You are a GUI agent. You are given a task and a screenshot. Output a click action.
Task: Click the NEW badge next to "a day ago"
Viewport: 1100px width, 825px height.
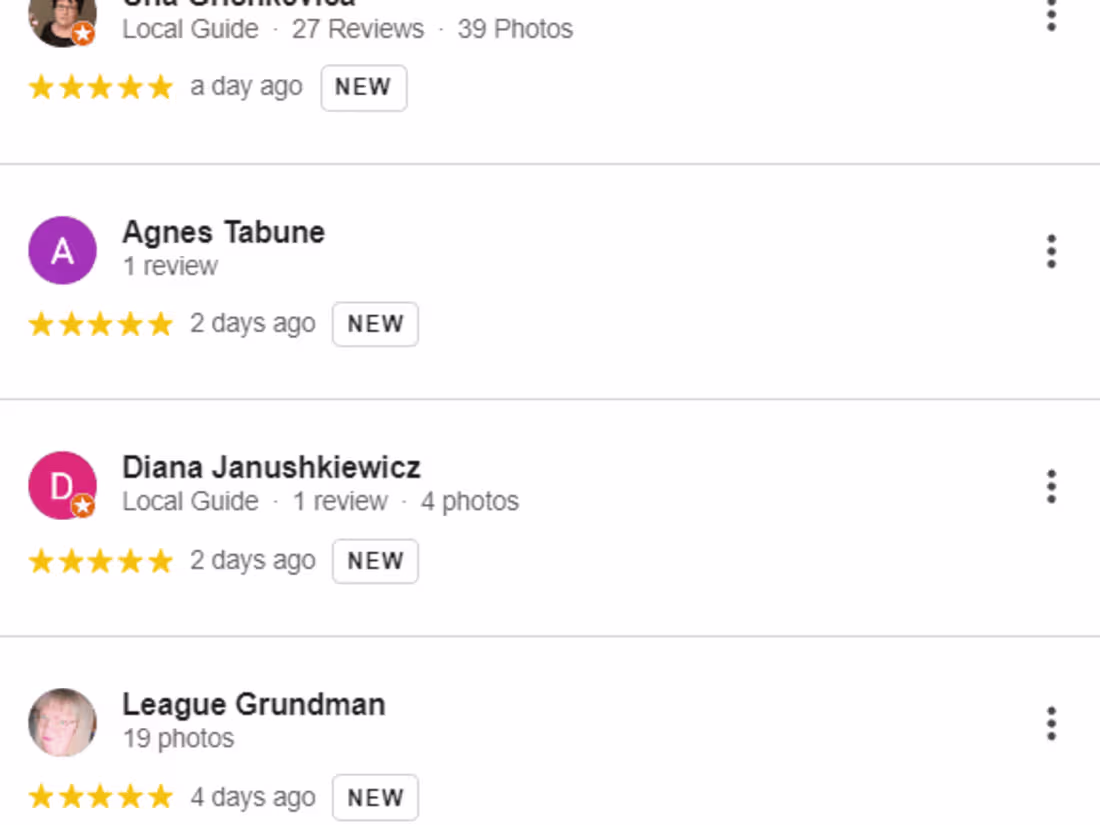[363, 88]
